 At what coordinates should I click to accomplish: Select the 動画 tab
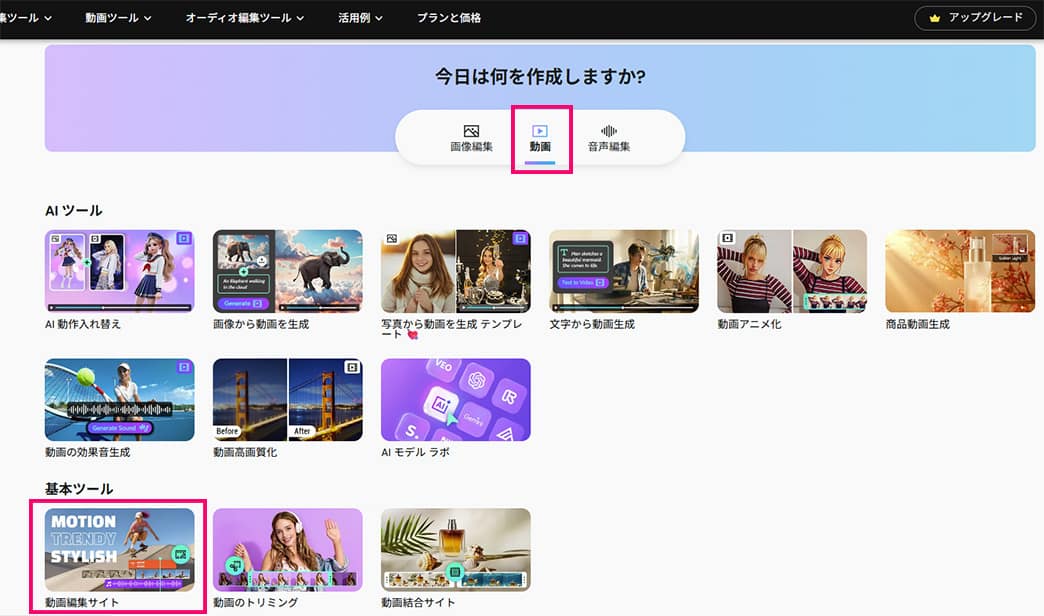click(540, 139)
